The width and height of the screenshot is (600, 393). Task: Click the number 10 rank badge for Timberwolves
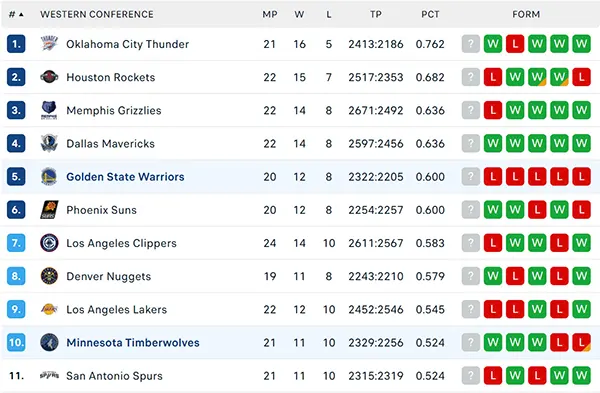[16, 342]
